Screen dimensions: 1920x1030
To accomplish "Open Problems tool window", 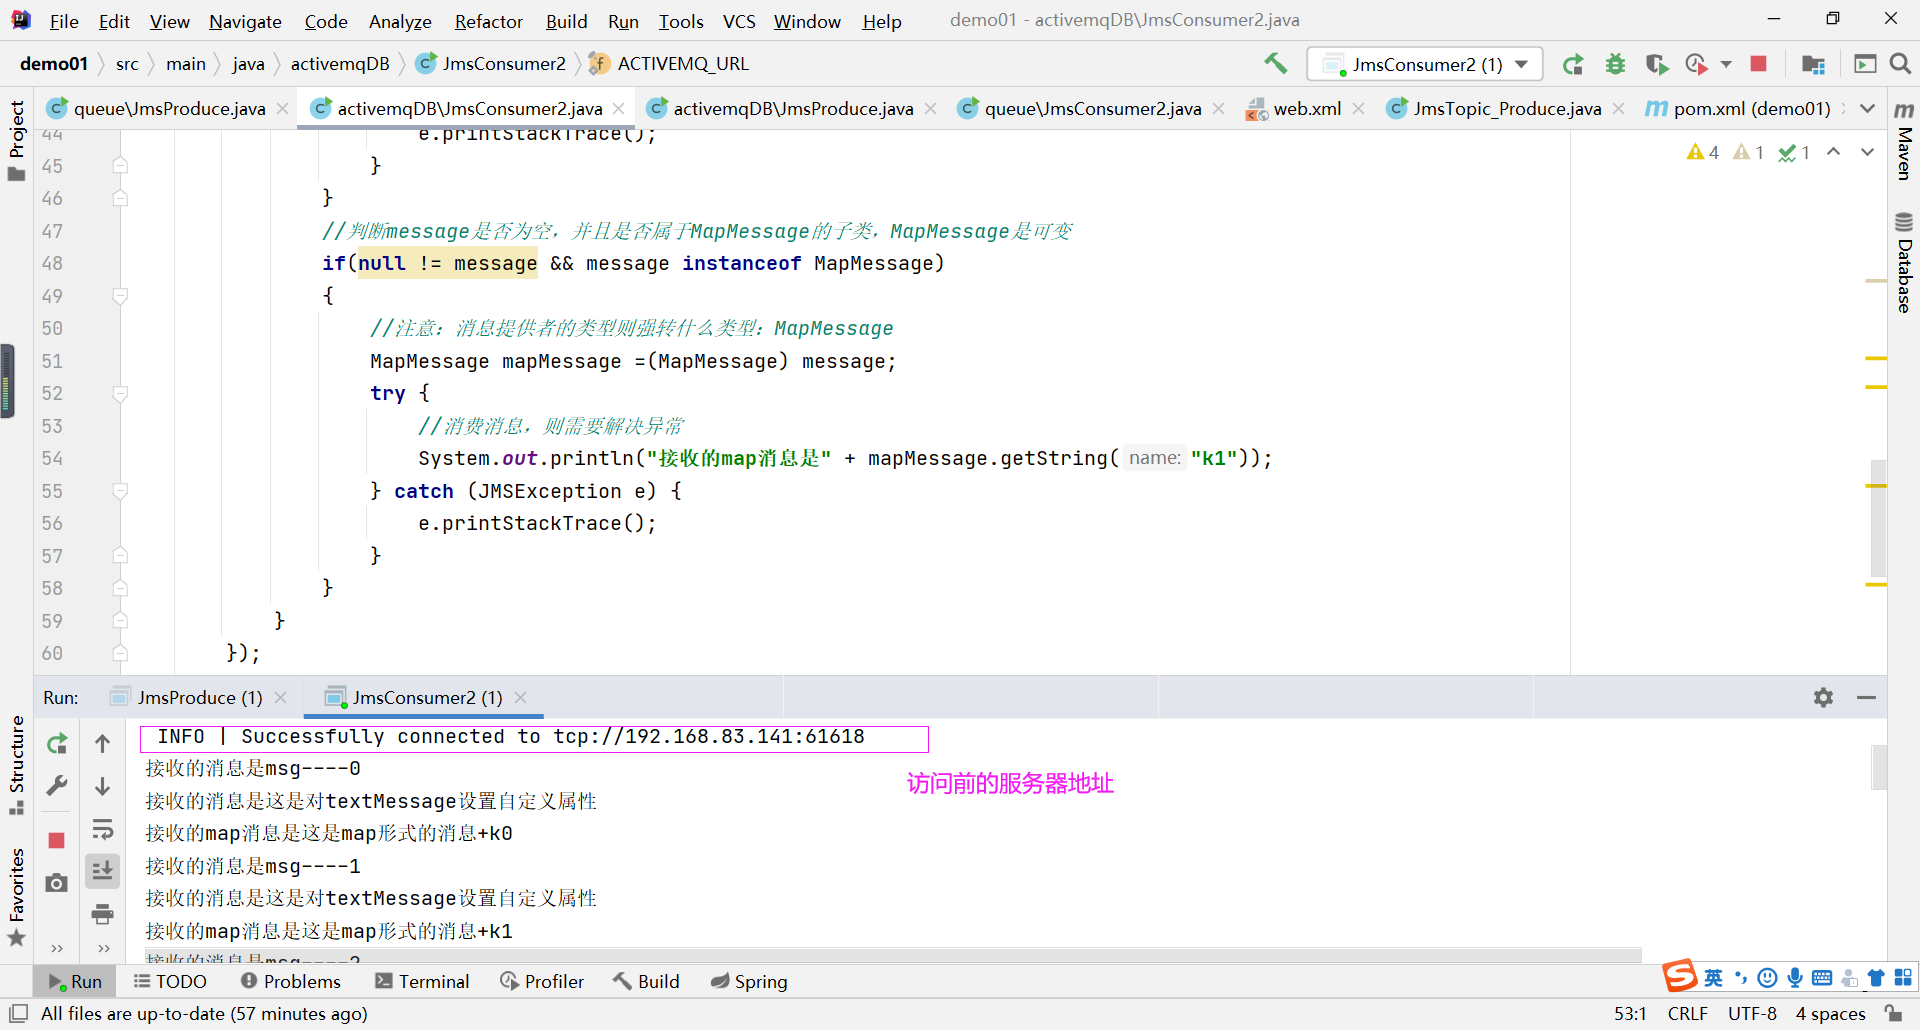I will 290,981.
